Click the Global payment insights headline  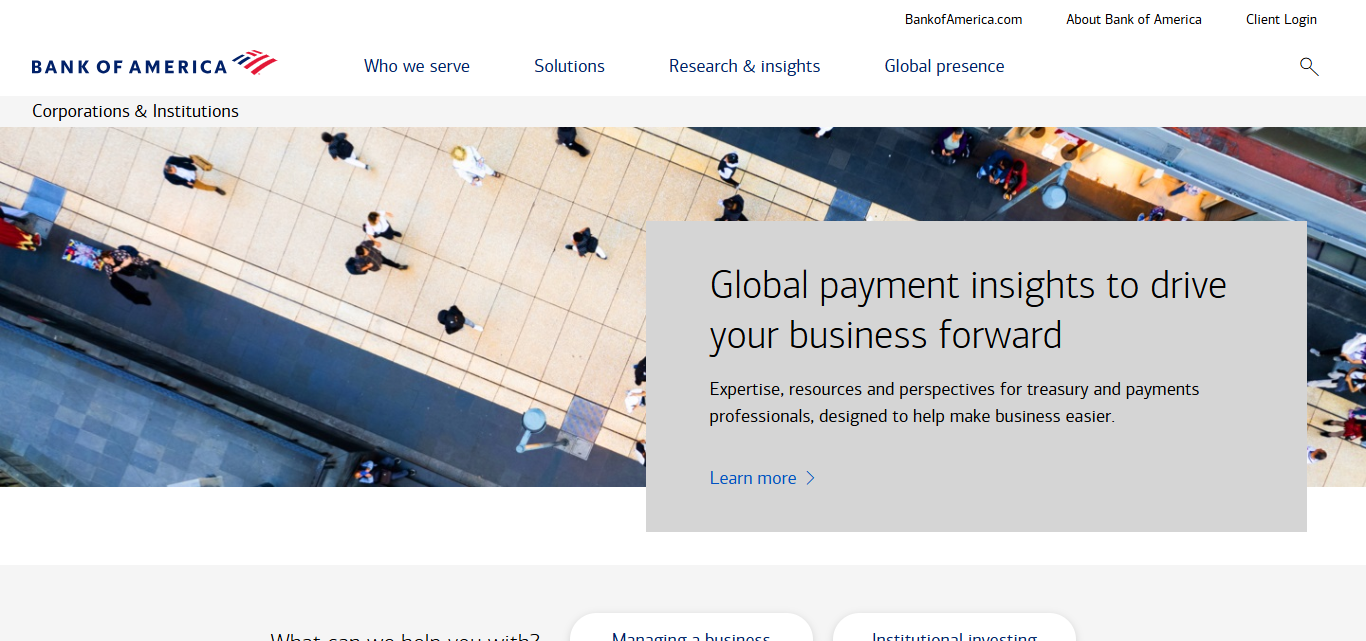968,310
